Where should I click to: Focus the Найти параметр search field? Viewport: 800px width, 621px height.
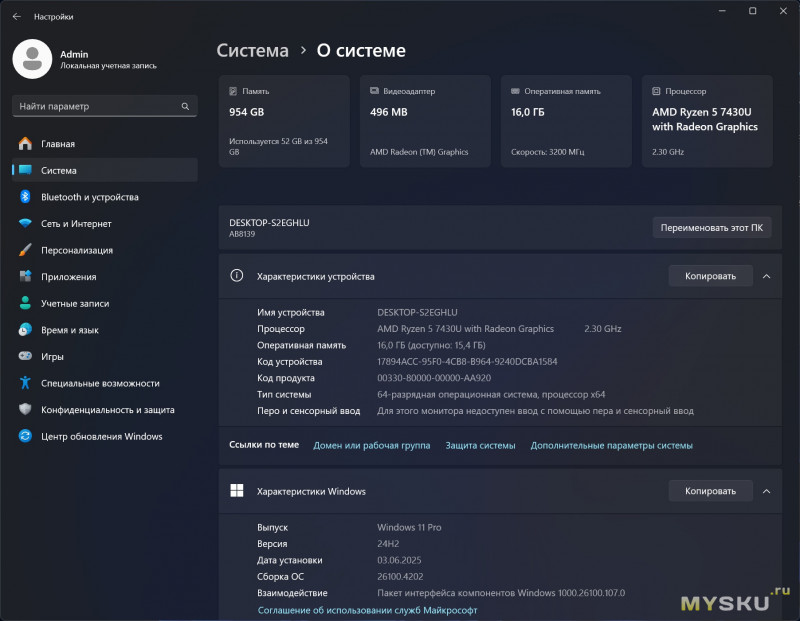[x=105, y=106]
